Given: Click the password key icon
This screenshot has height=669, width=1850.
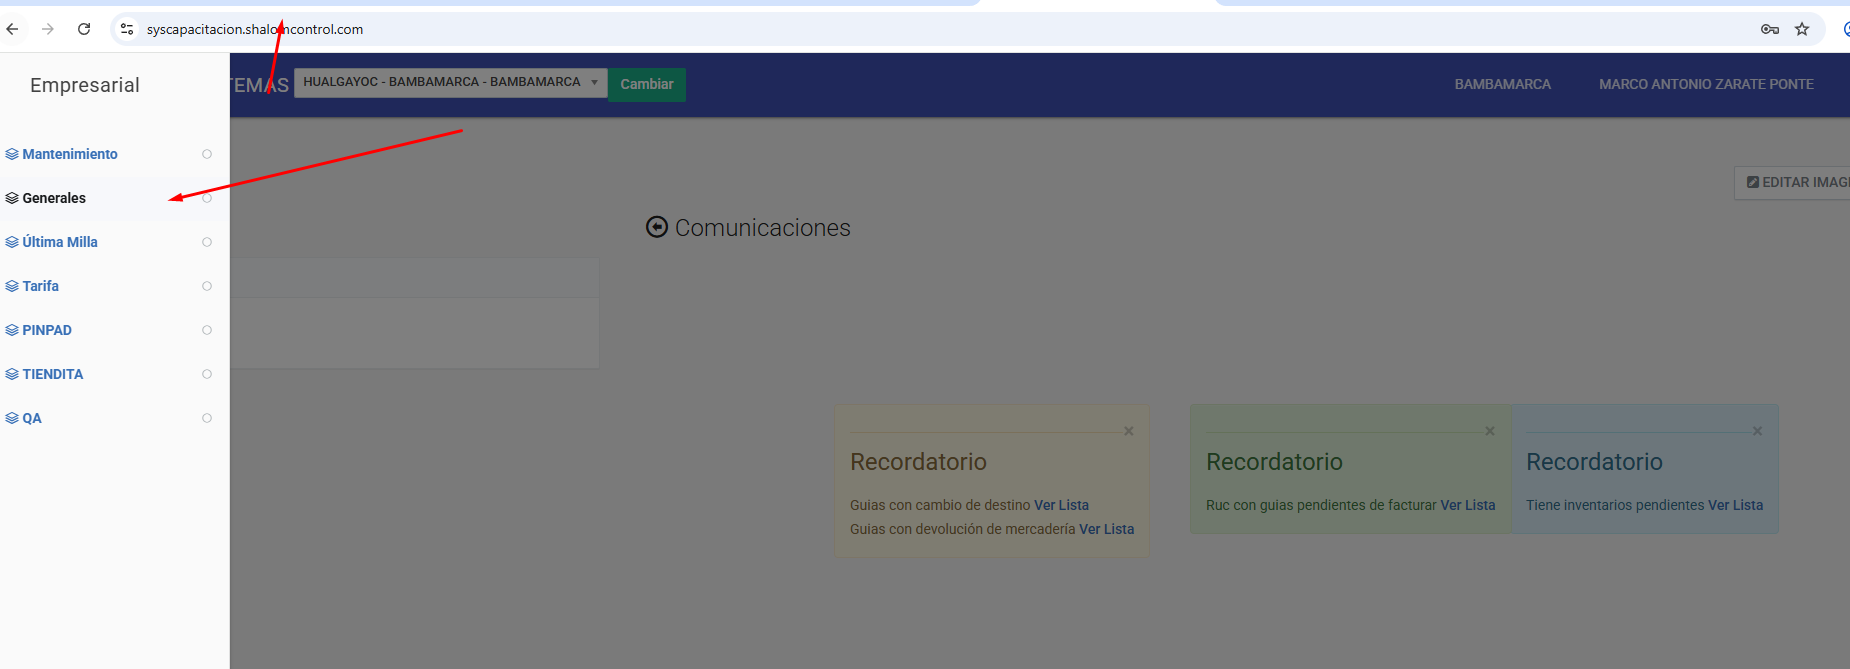Looking at the screenshot, I should (1769, 29).
